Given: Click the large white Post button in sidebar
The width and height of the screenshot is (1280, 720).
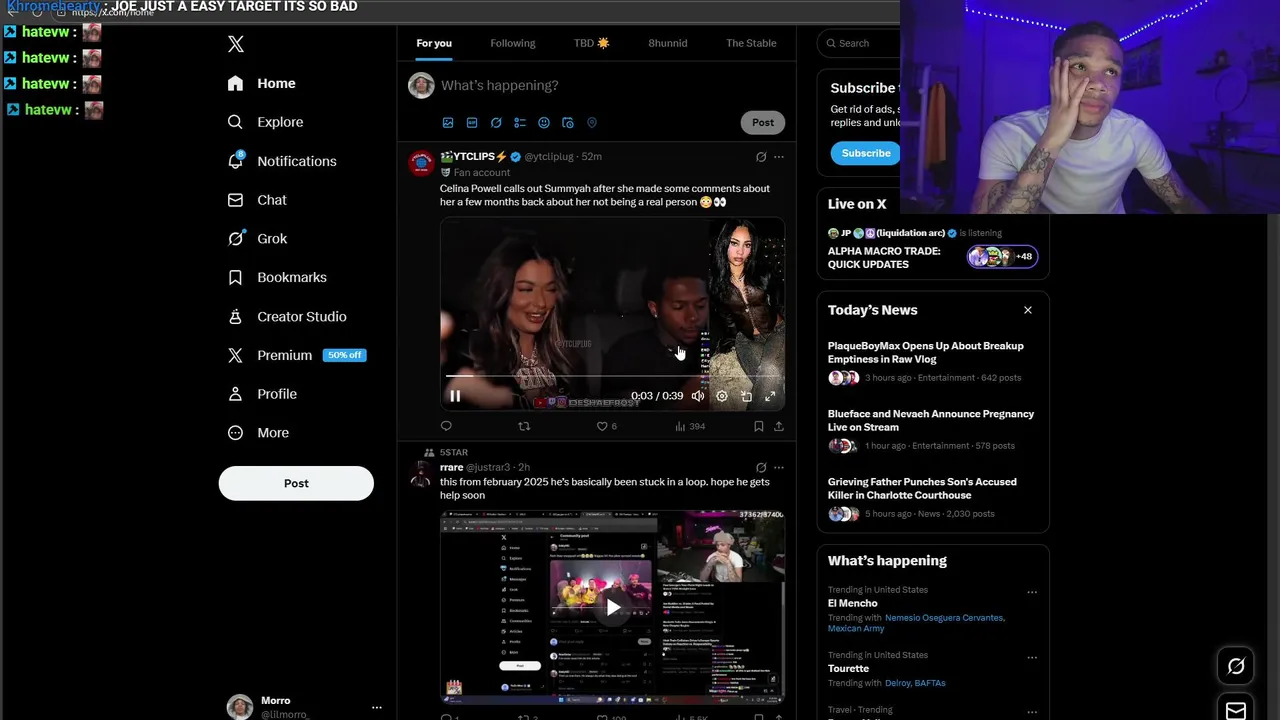Looking at the screenshot, I should [x=296, y=483].
